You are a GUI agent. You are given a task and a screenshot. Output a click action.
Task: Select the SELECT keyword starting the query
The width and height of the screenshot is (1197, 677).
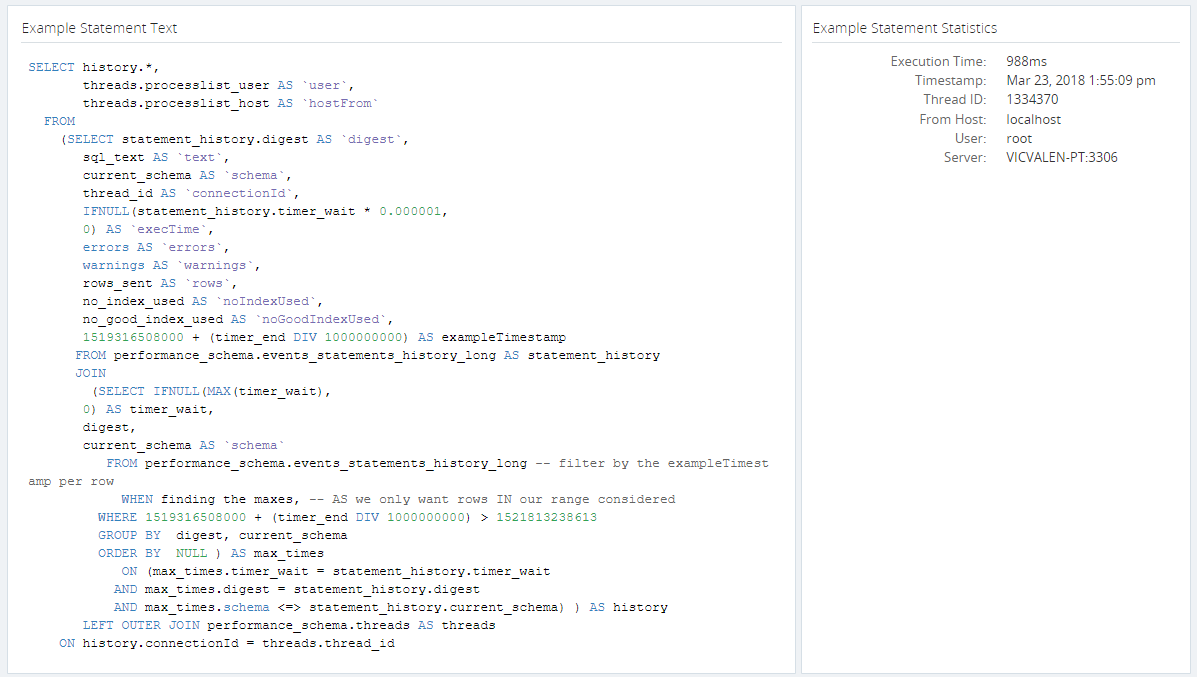[x=51, y=67]
